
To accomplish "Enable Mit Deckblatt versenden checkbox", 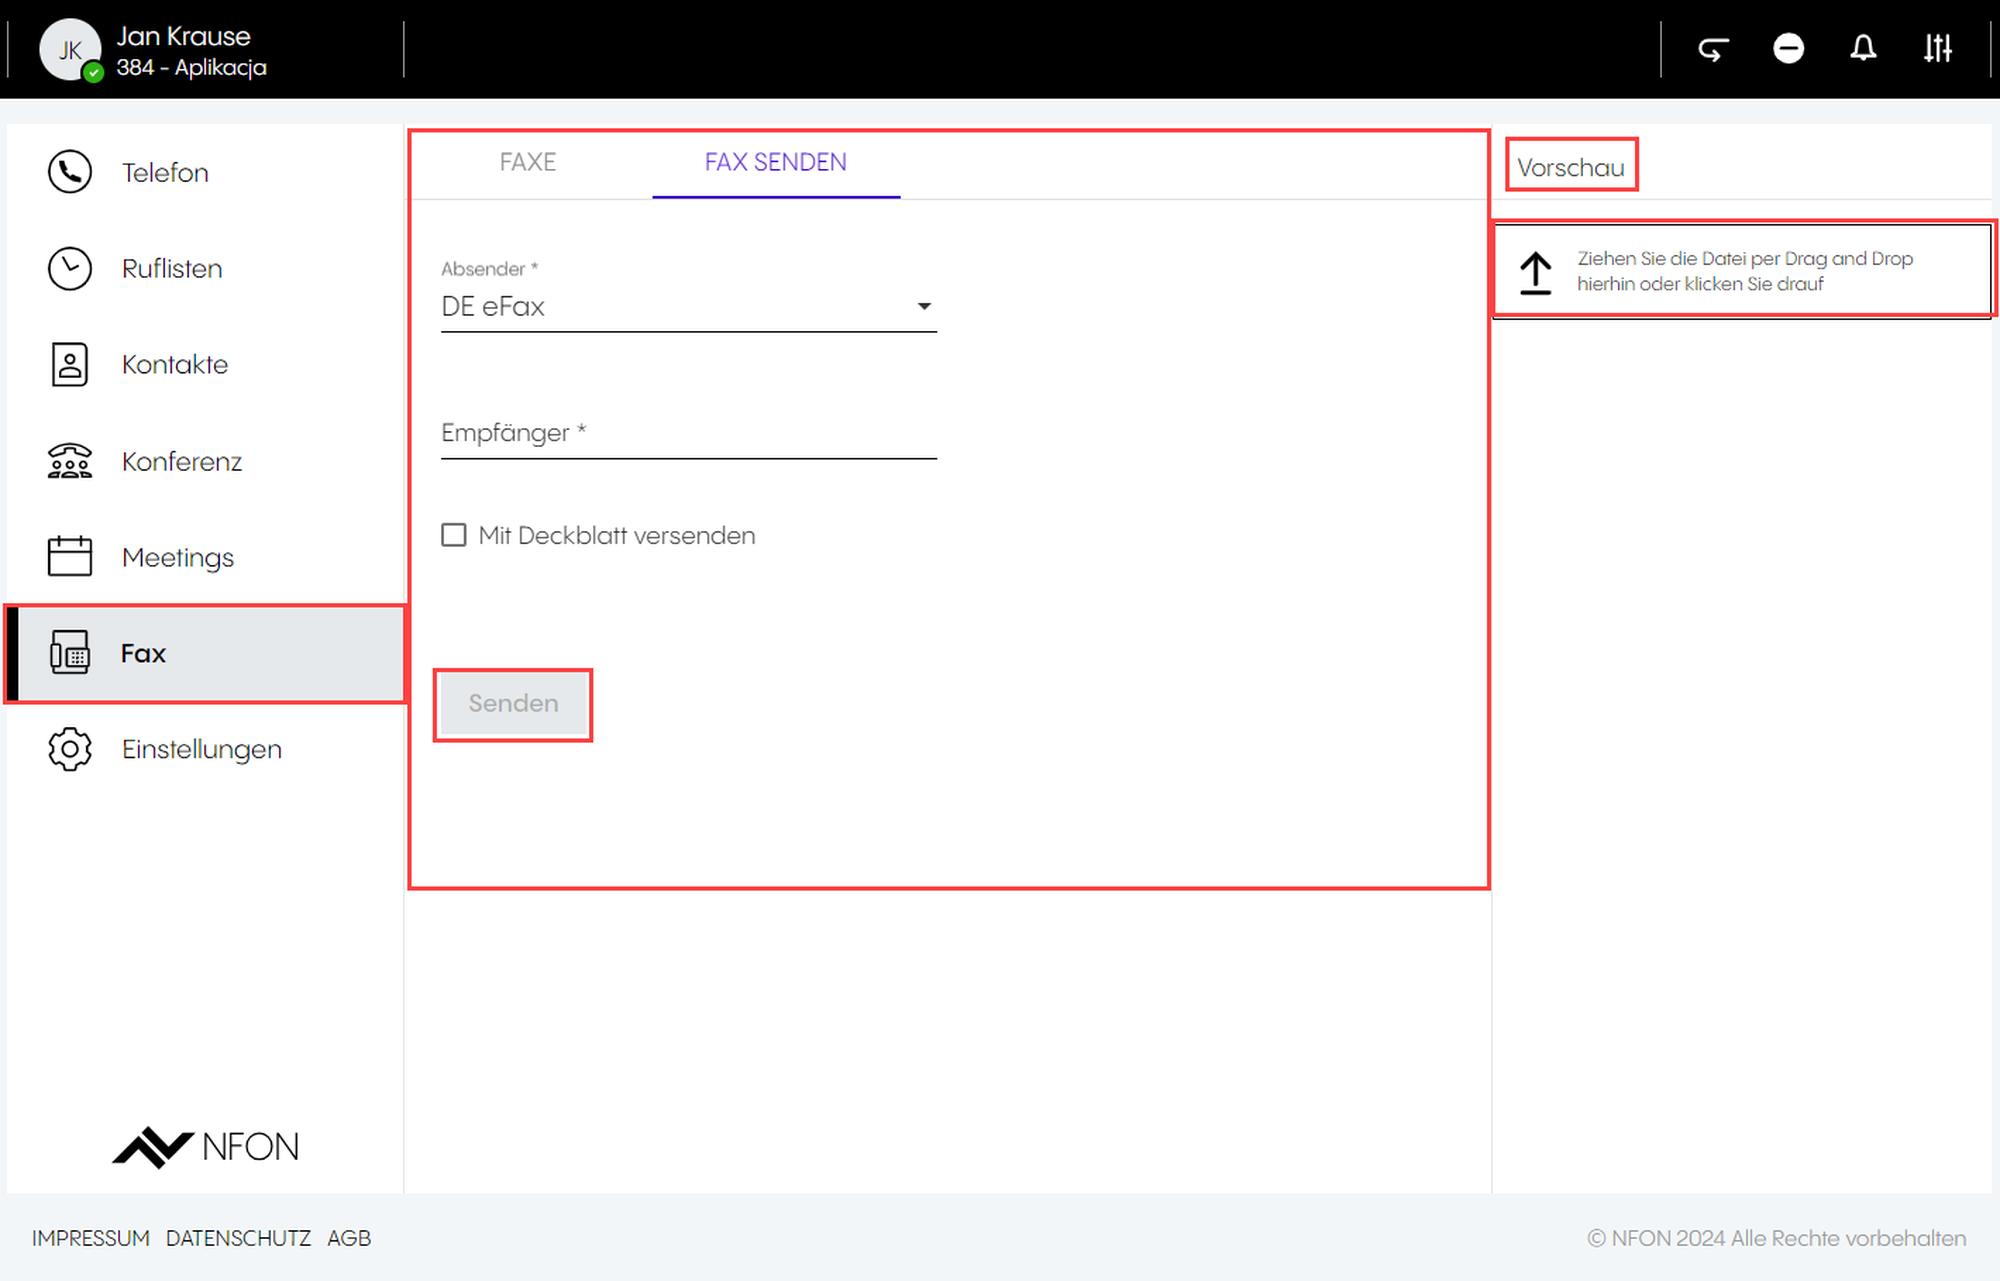I will click(454, 535).
